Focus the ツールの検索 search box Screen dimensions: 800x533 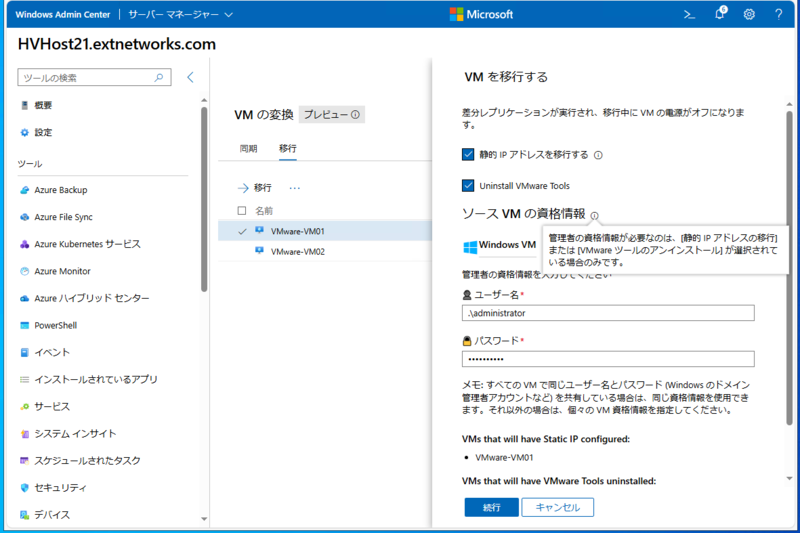pyautogui.click(x=94, y=78)
